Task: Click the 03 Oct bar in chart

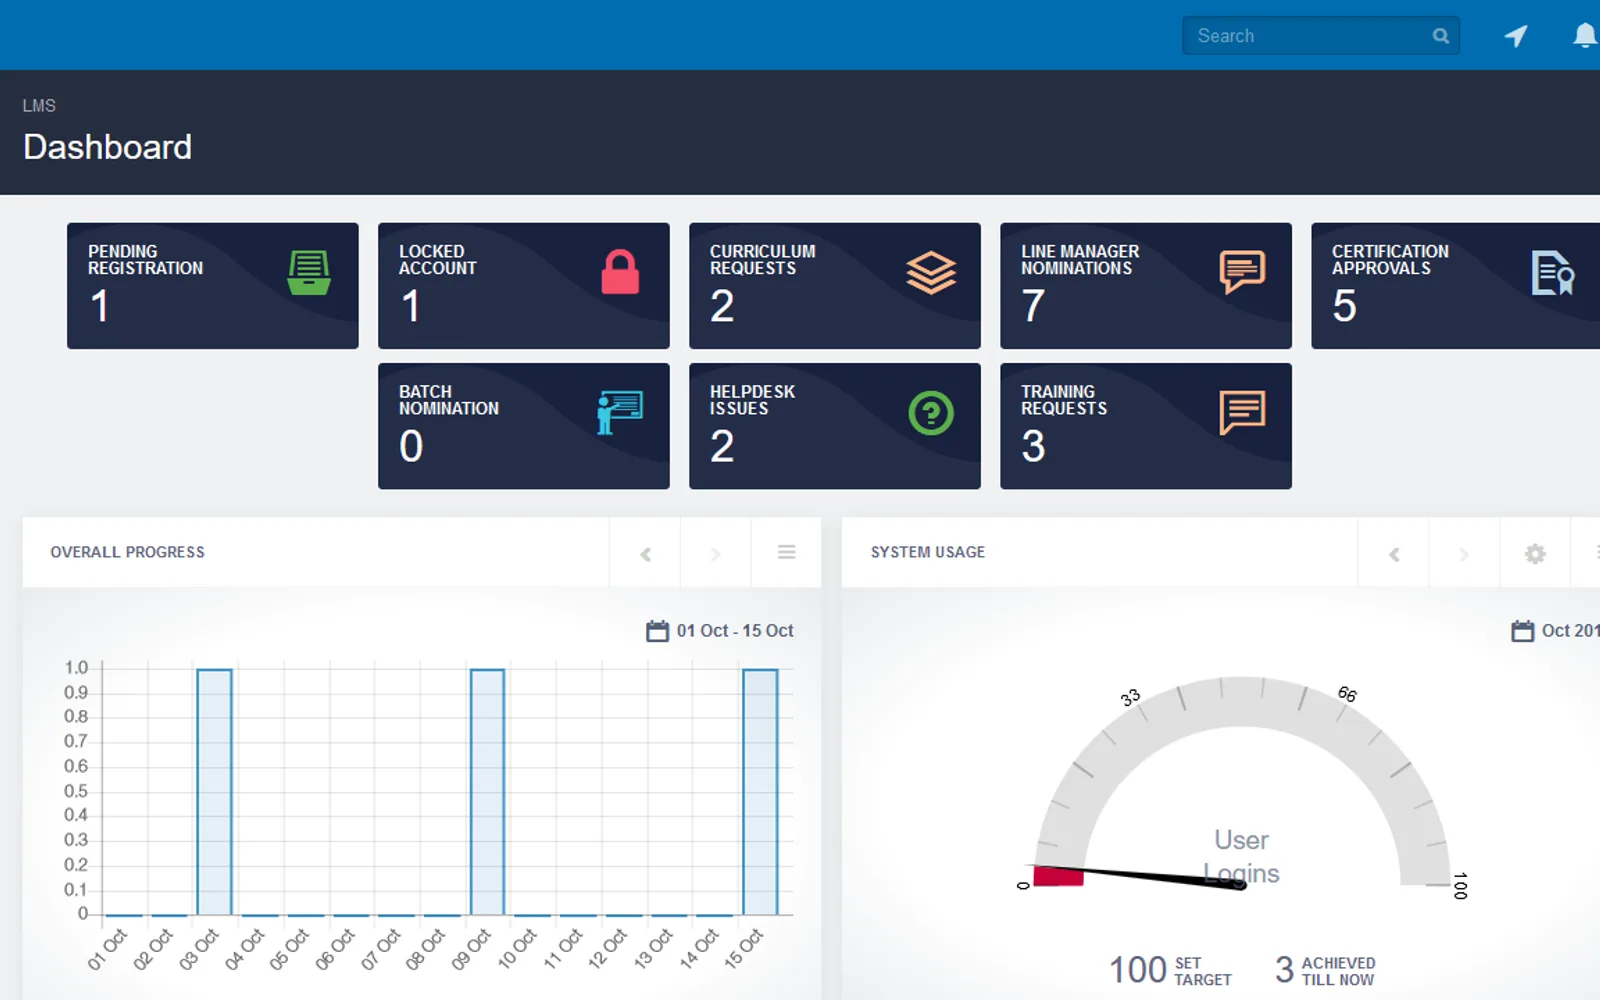Action: pos(214,792)
